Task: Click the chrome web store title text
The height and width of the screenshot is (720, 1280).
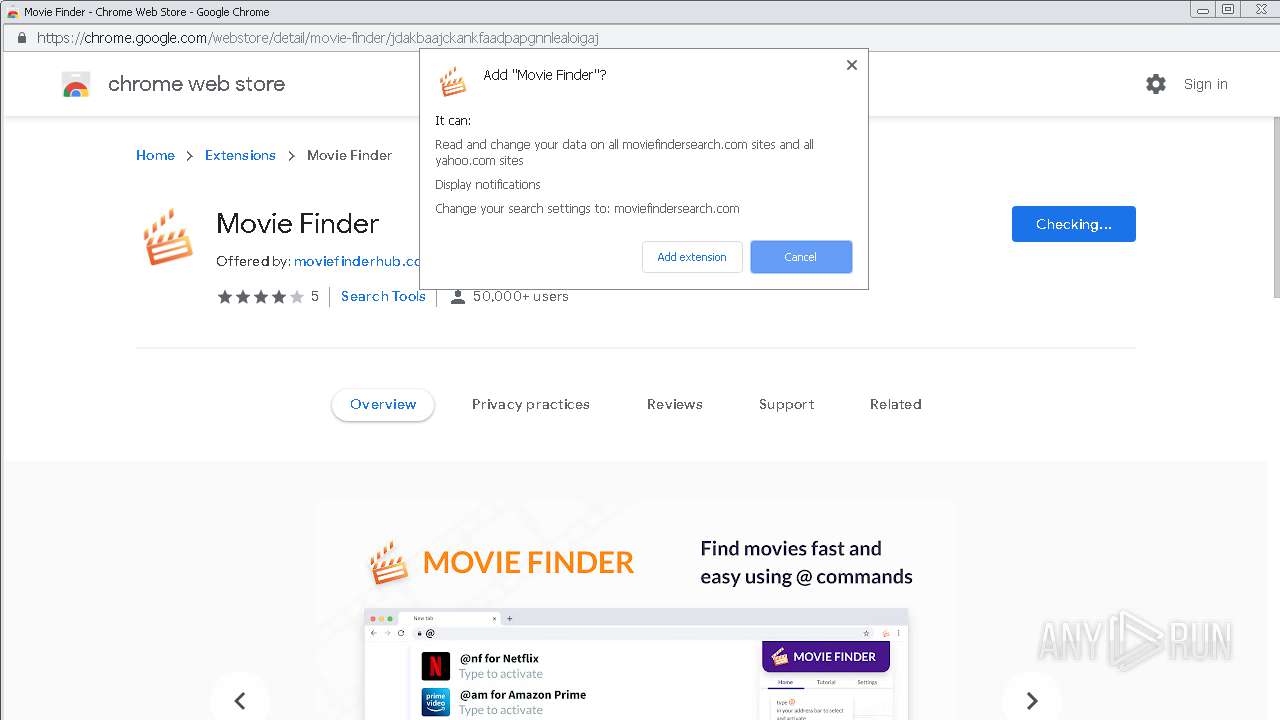Action: tap(196, 84)
